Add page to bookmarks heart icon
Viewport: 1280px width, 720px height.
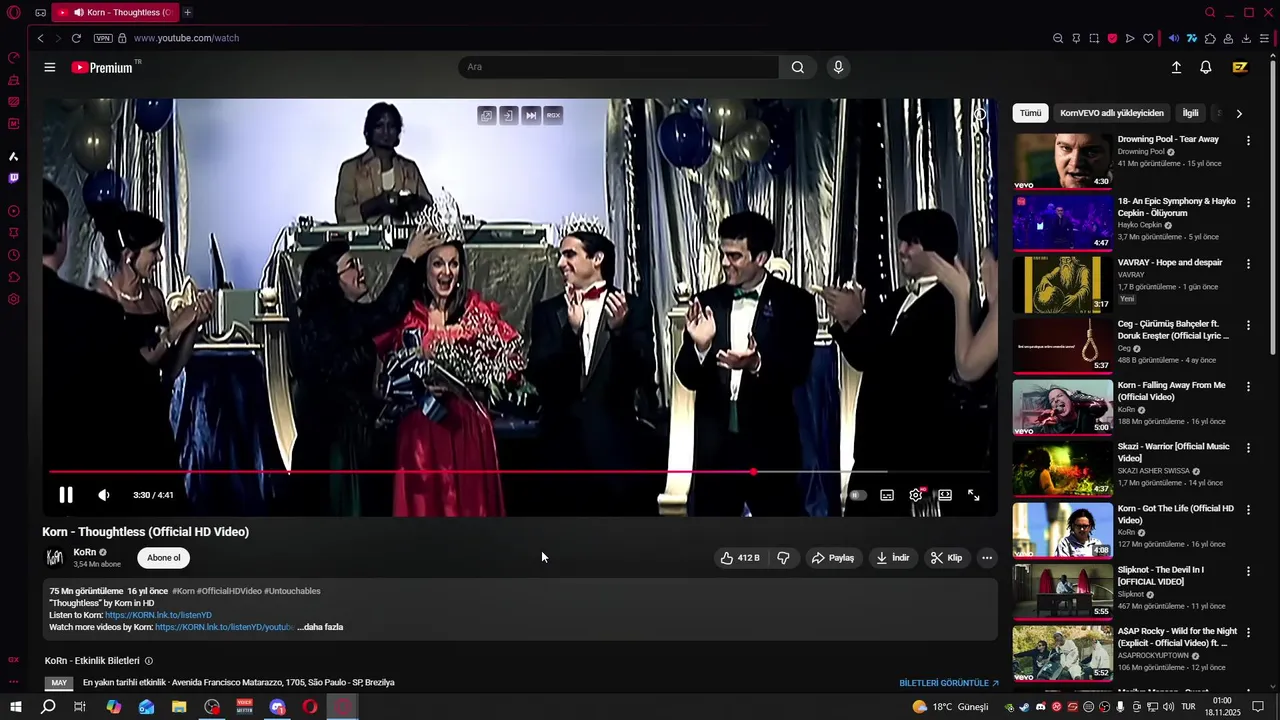pos(1148,38)
